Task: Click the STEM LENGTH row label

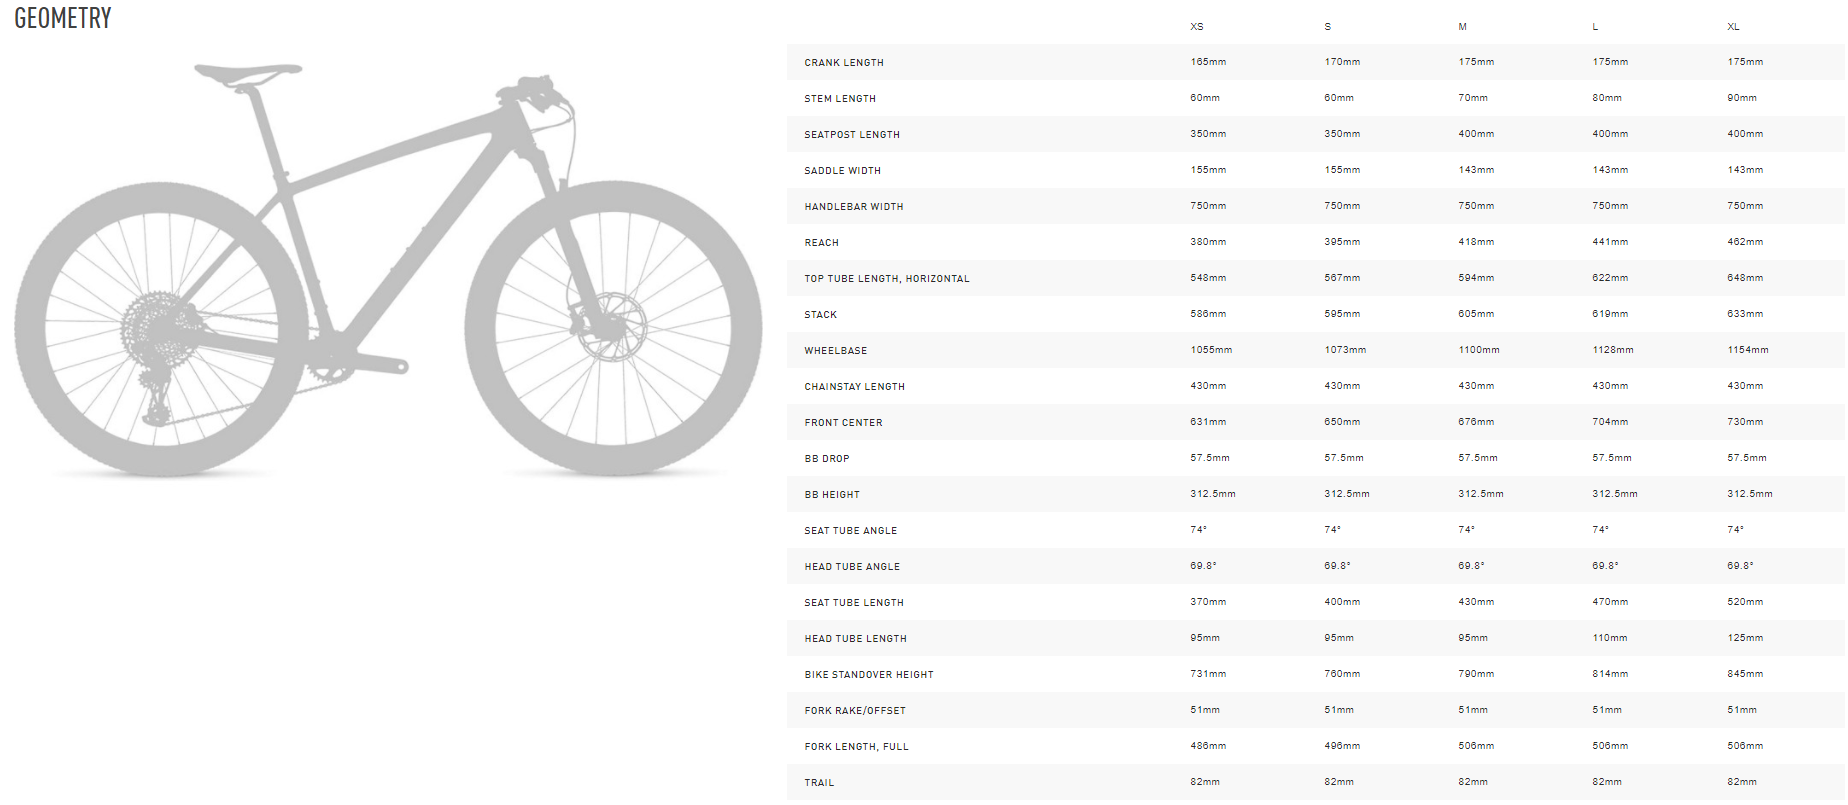Action: [x=839, y=99]
